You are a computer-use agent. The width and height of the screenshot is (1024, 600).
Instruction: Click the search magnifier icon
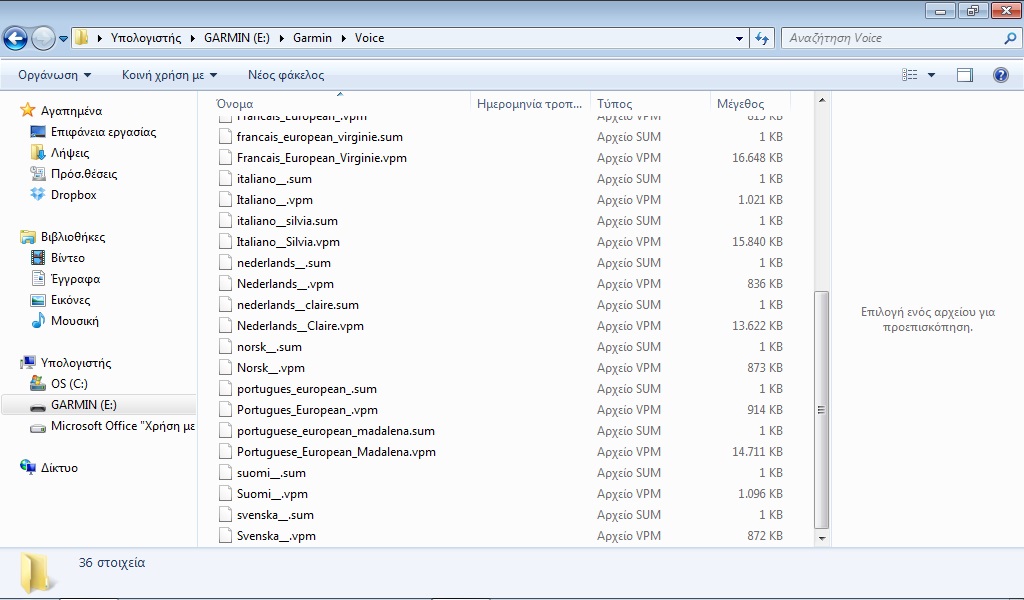(x=1010, y=38)
